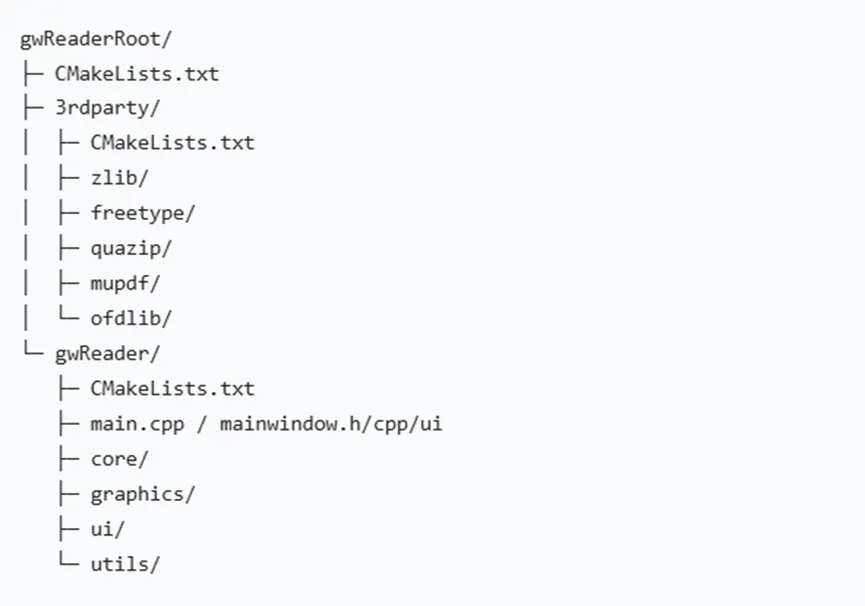Select the core/ directory
865x606 pixels.
tap(120, 459)
